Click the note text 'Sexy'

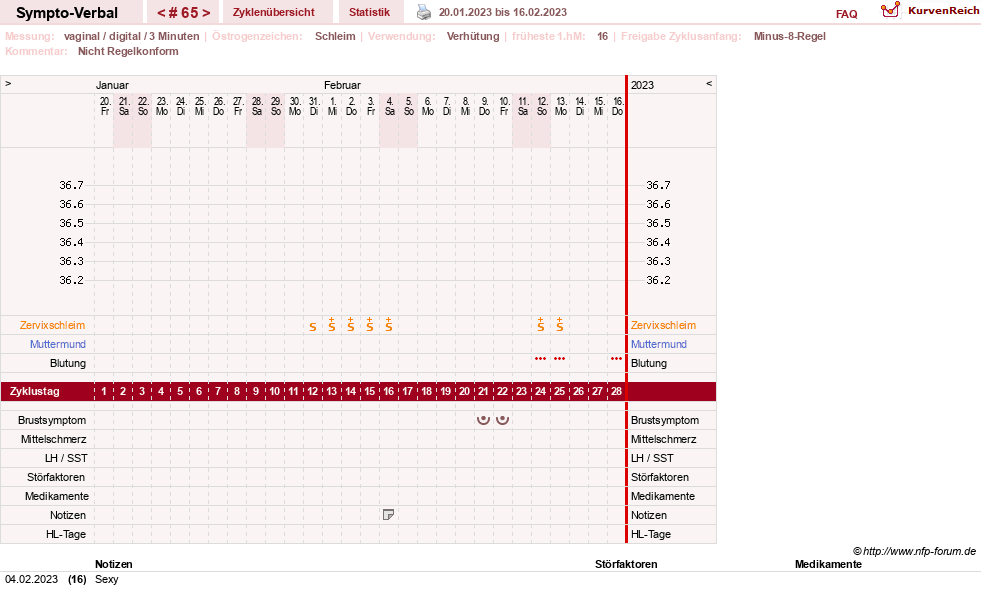pyautogui.click(x=106, y=579)
